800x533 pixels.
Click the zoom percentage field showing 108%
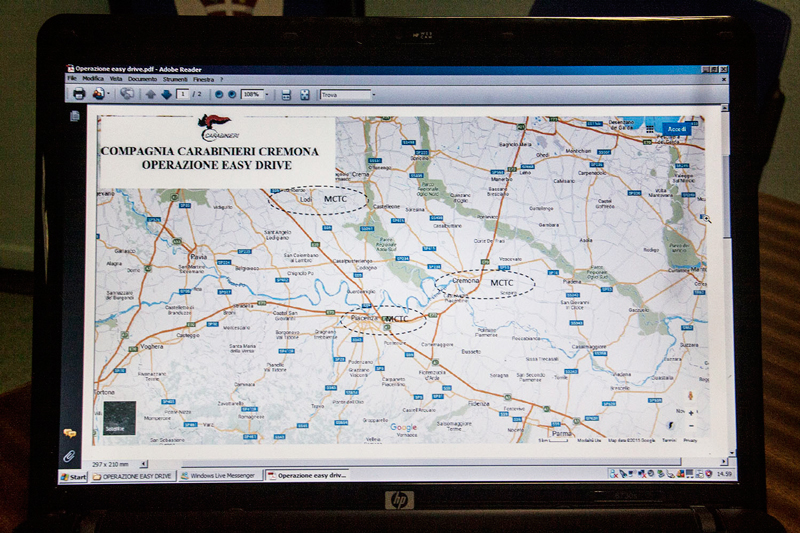point(252,94)
